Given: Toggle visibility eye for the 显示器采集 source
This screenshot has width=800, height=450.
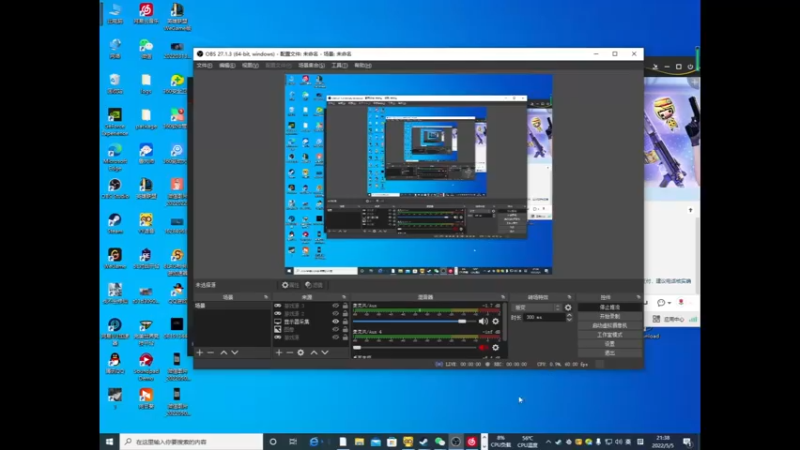Looking at the screenshot, I should 335,322.
